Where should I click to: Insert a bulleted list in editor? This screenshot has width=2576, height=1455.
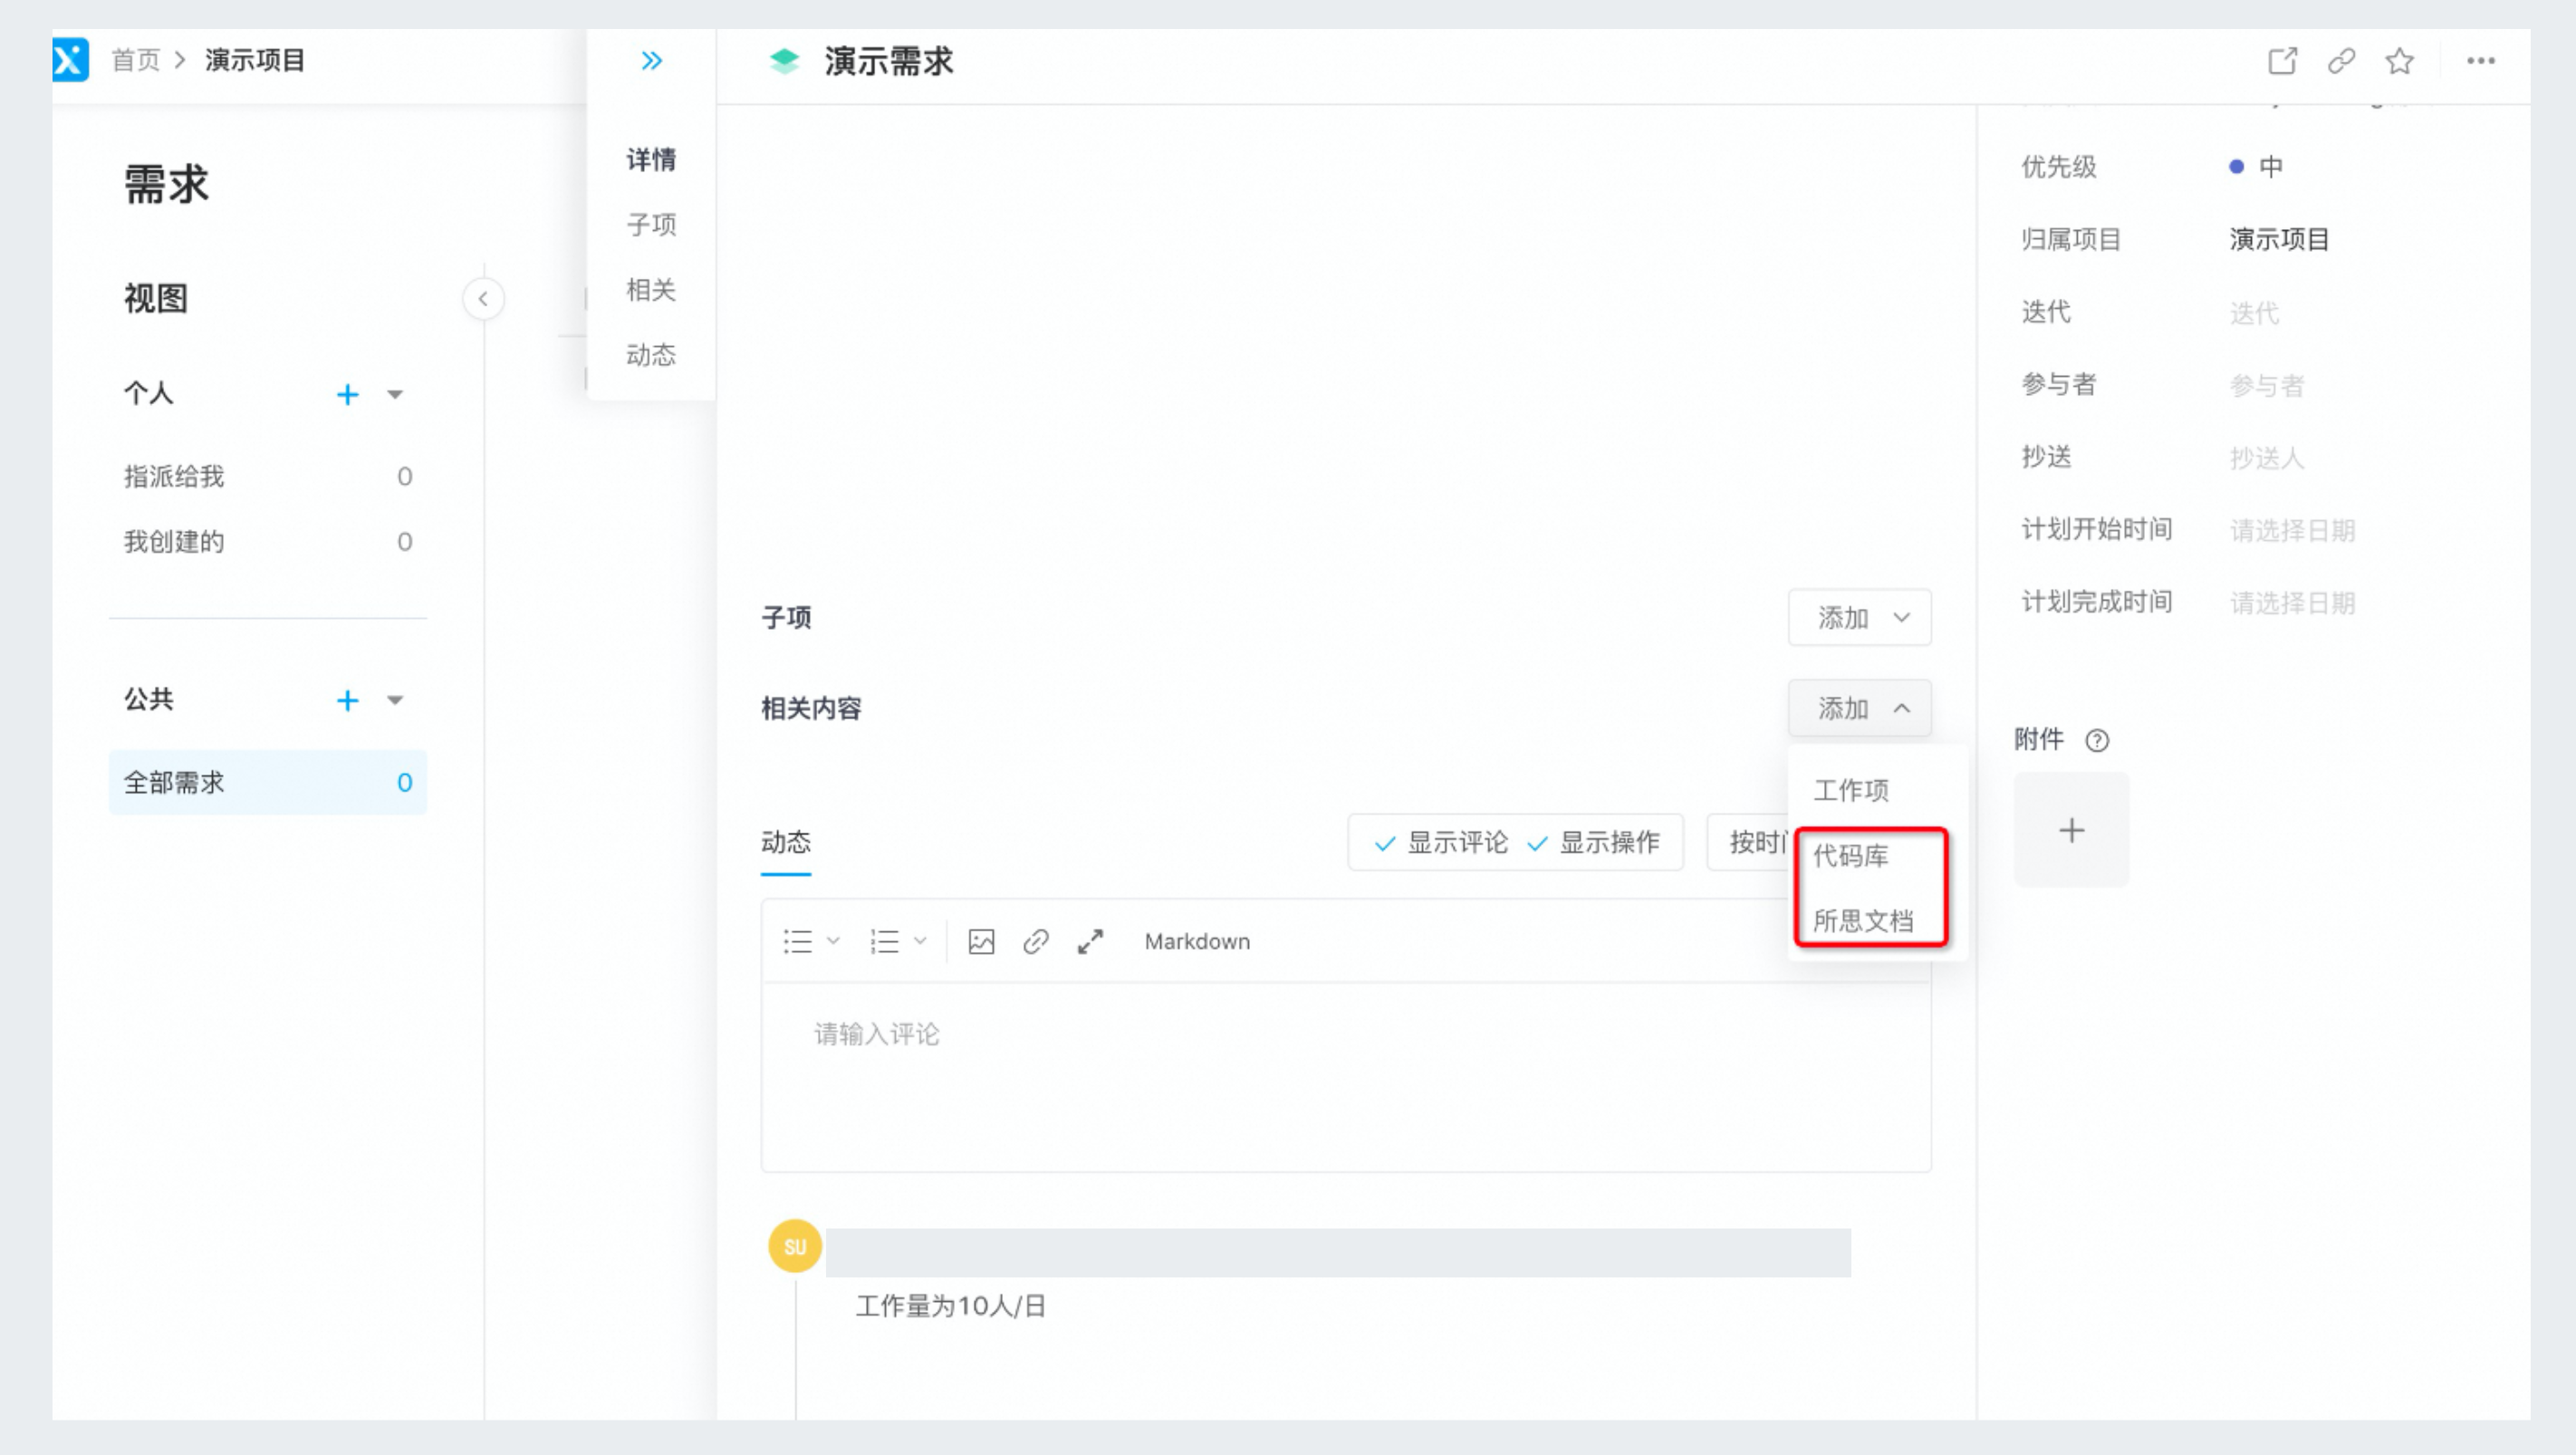[x=798, y=941]
